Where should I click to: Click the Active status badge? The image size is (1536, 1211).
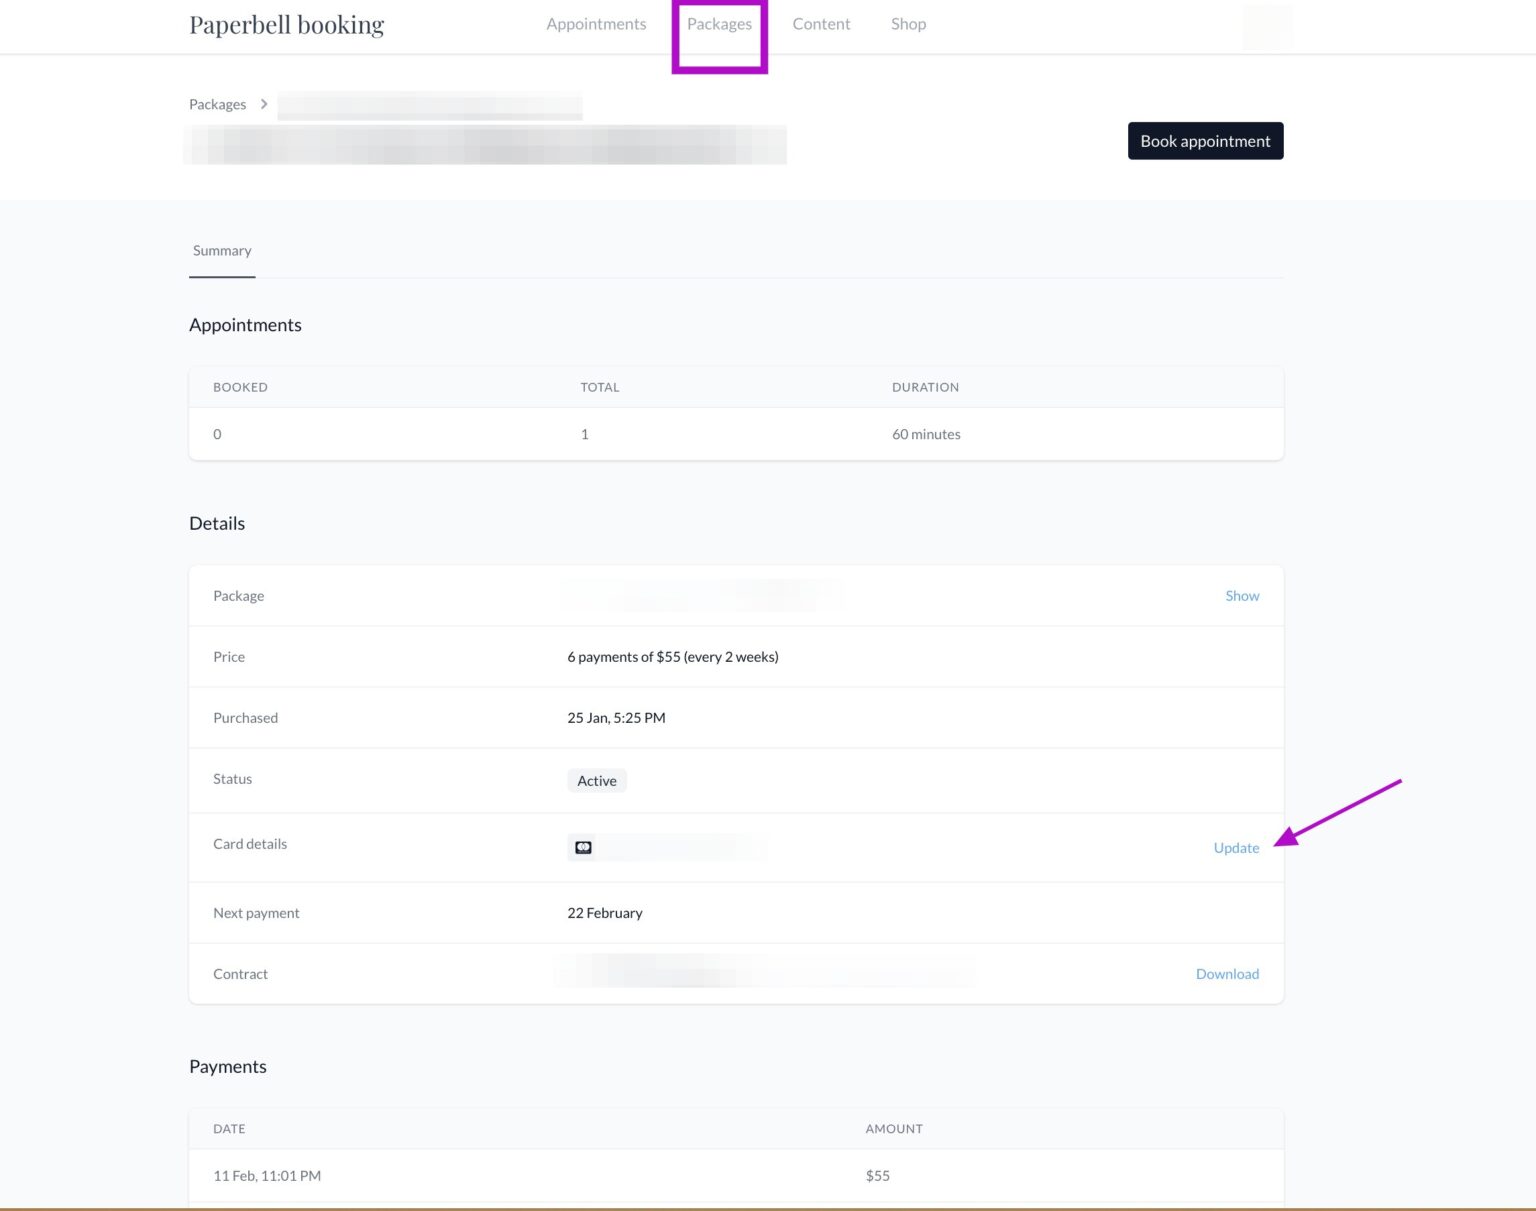pos(596,780)
